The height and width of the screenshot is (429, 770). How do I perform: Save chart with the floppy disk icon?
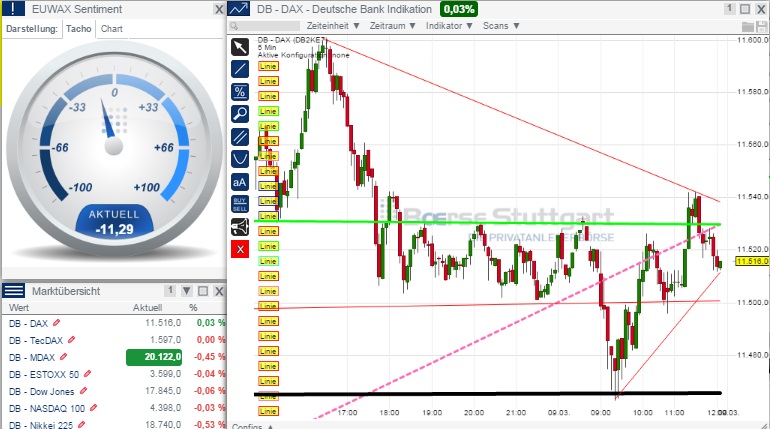tap(762, 27)
